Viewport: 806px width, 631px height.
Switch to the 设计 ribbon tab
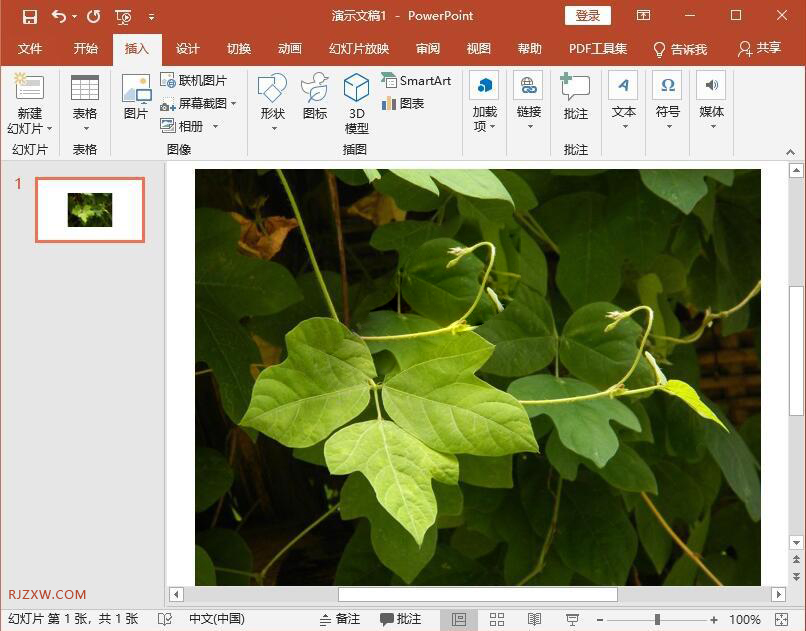pyautogui.click(x=187, y=47)
